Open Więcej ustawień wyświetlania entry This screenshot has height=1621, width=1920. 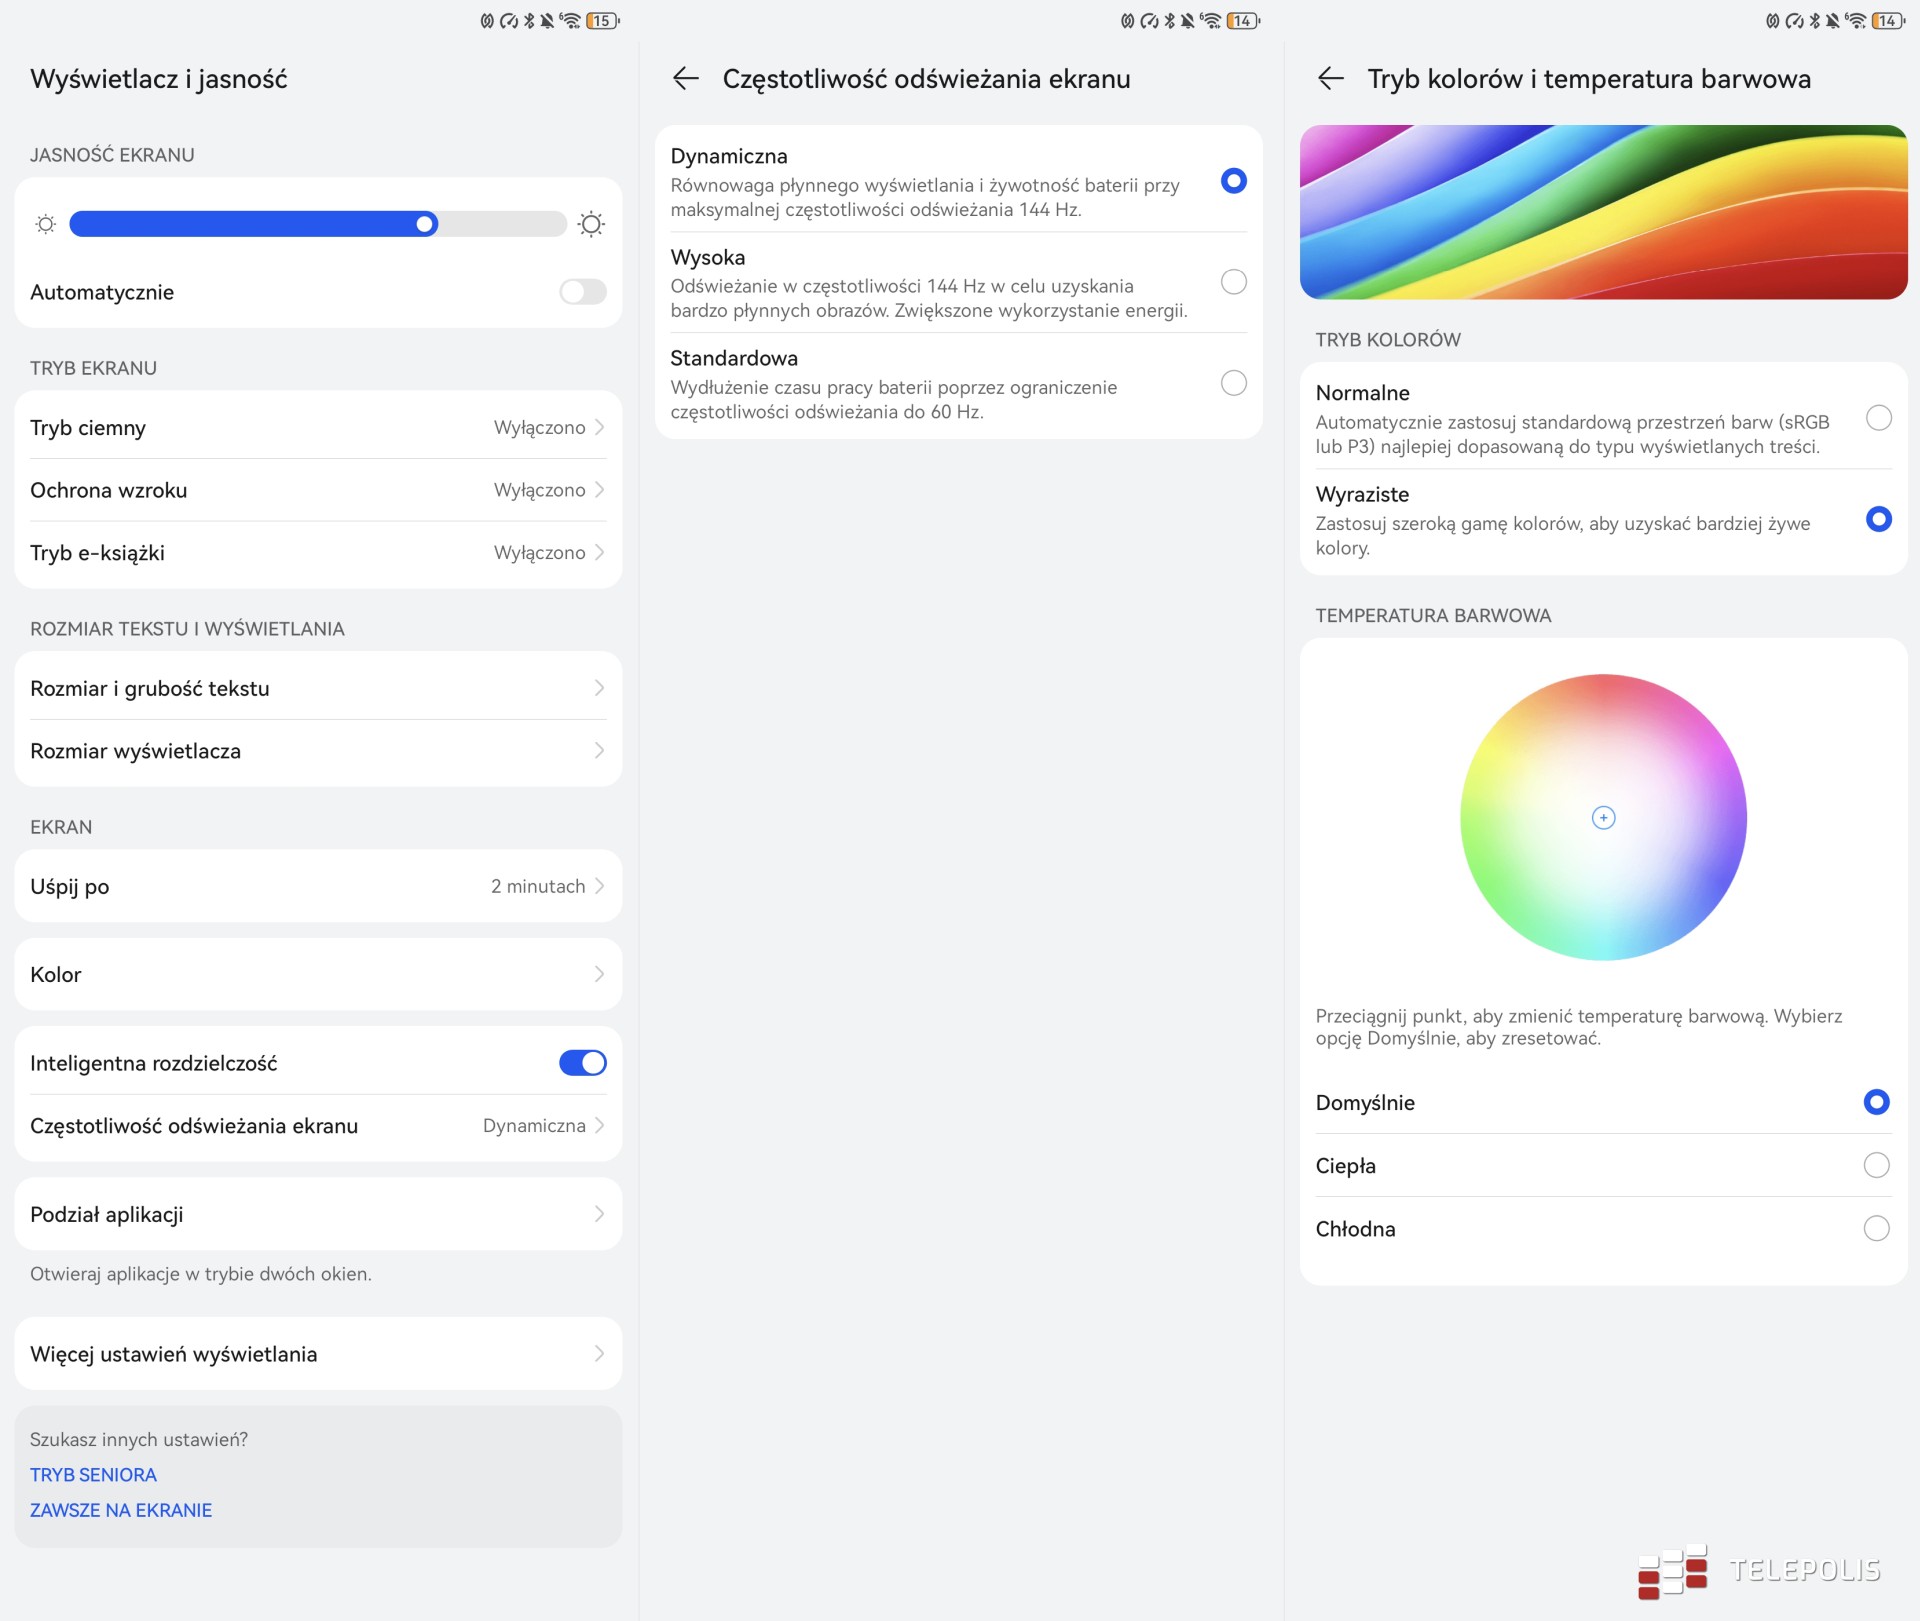point(318,1354)
